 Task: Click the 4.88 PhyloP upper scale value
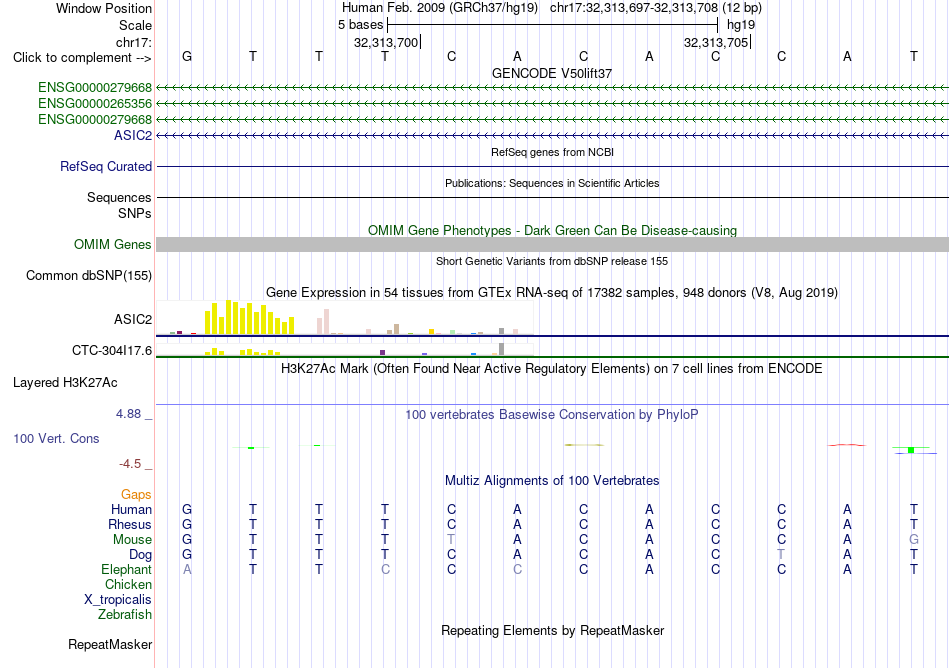(x=128, y=414)
